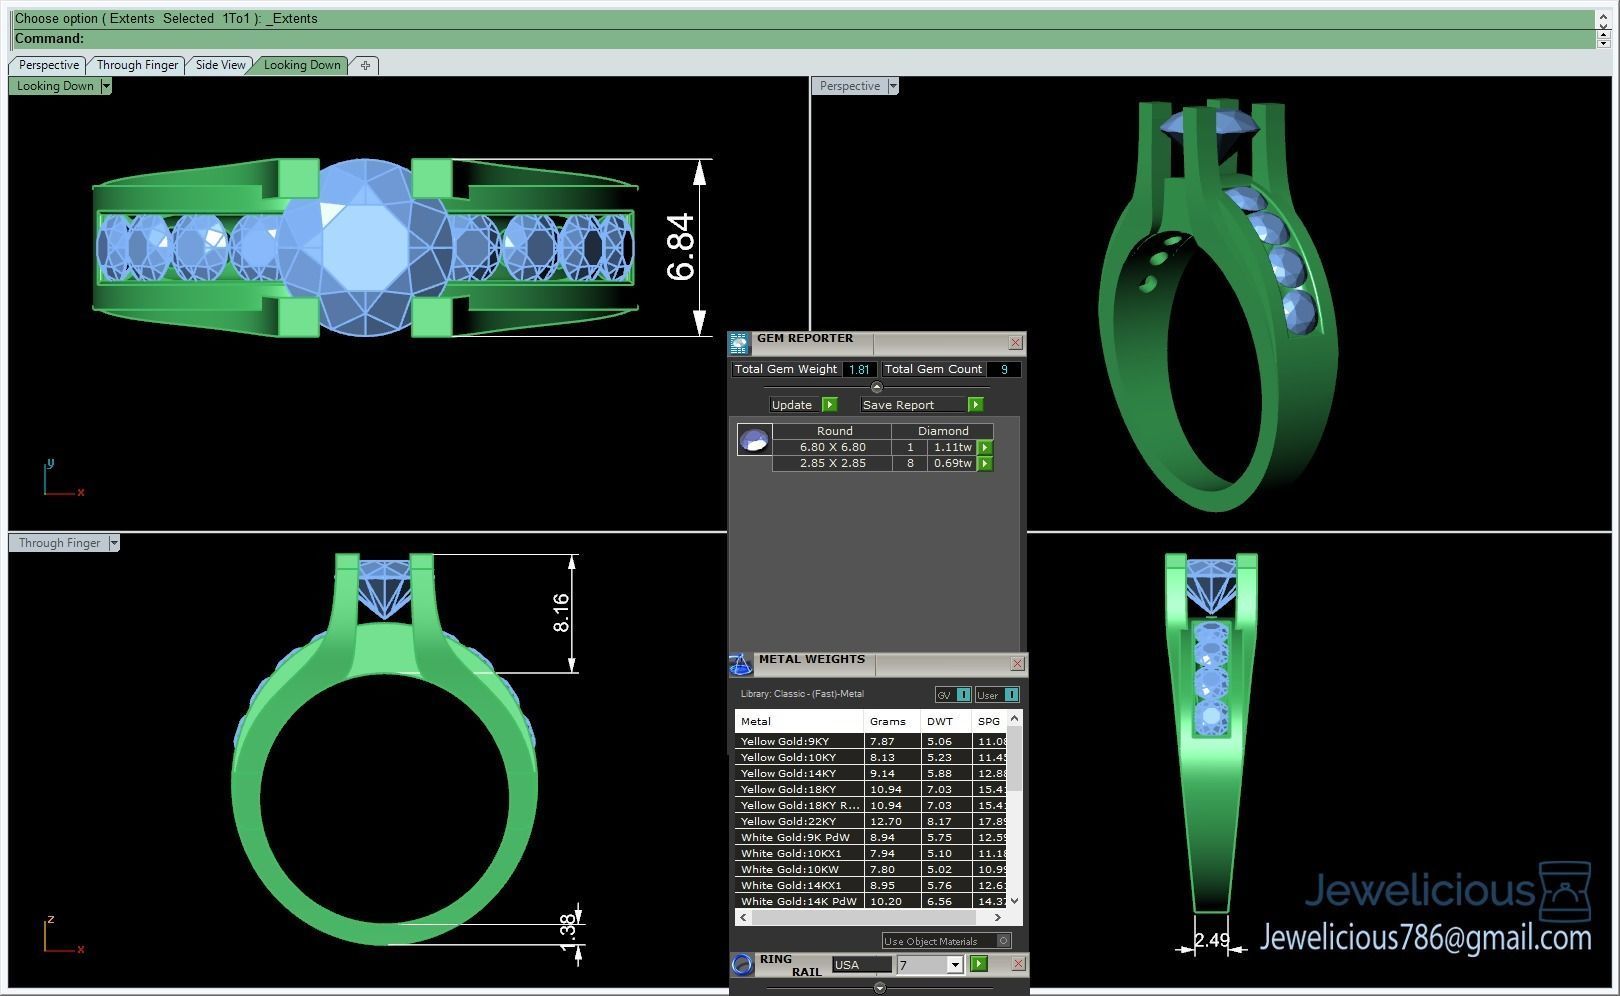
Task: Click the Through Finger viewport title
Action: (59, 543)
